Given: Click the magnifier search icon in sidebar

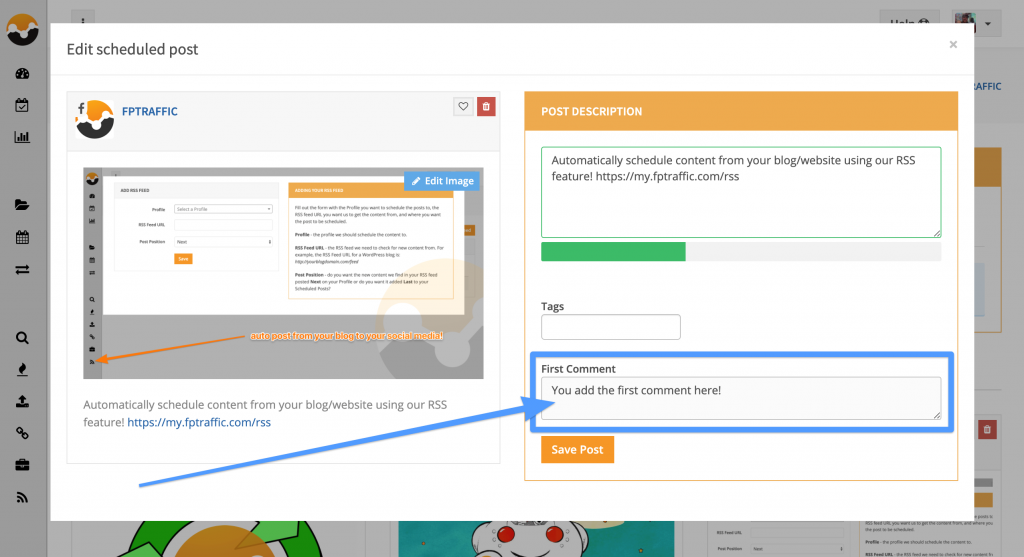Looking at the screenshot, I should coord(22,338).
